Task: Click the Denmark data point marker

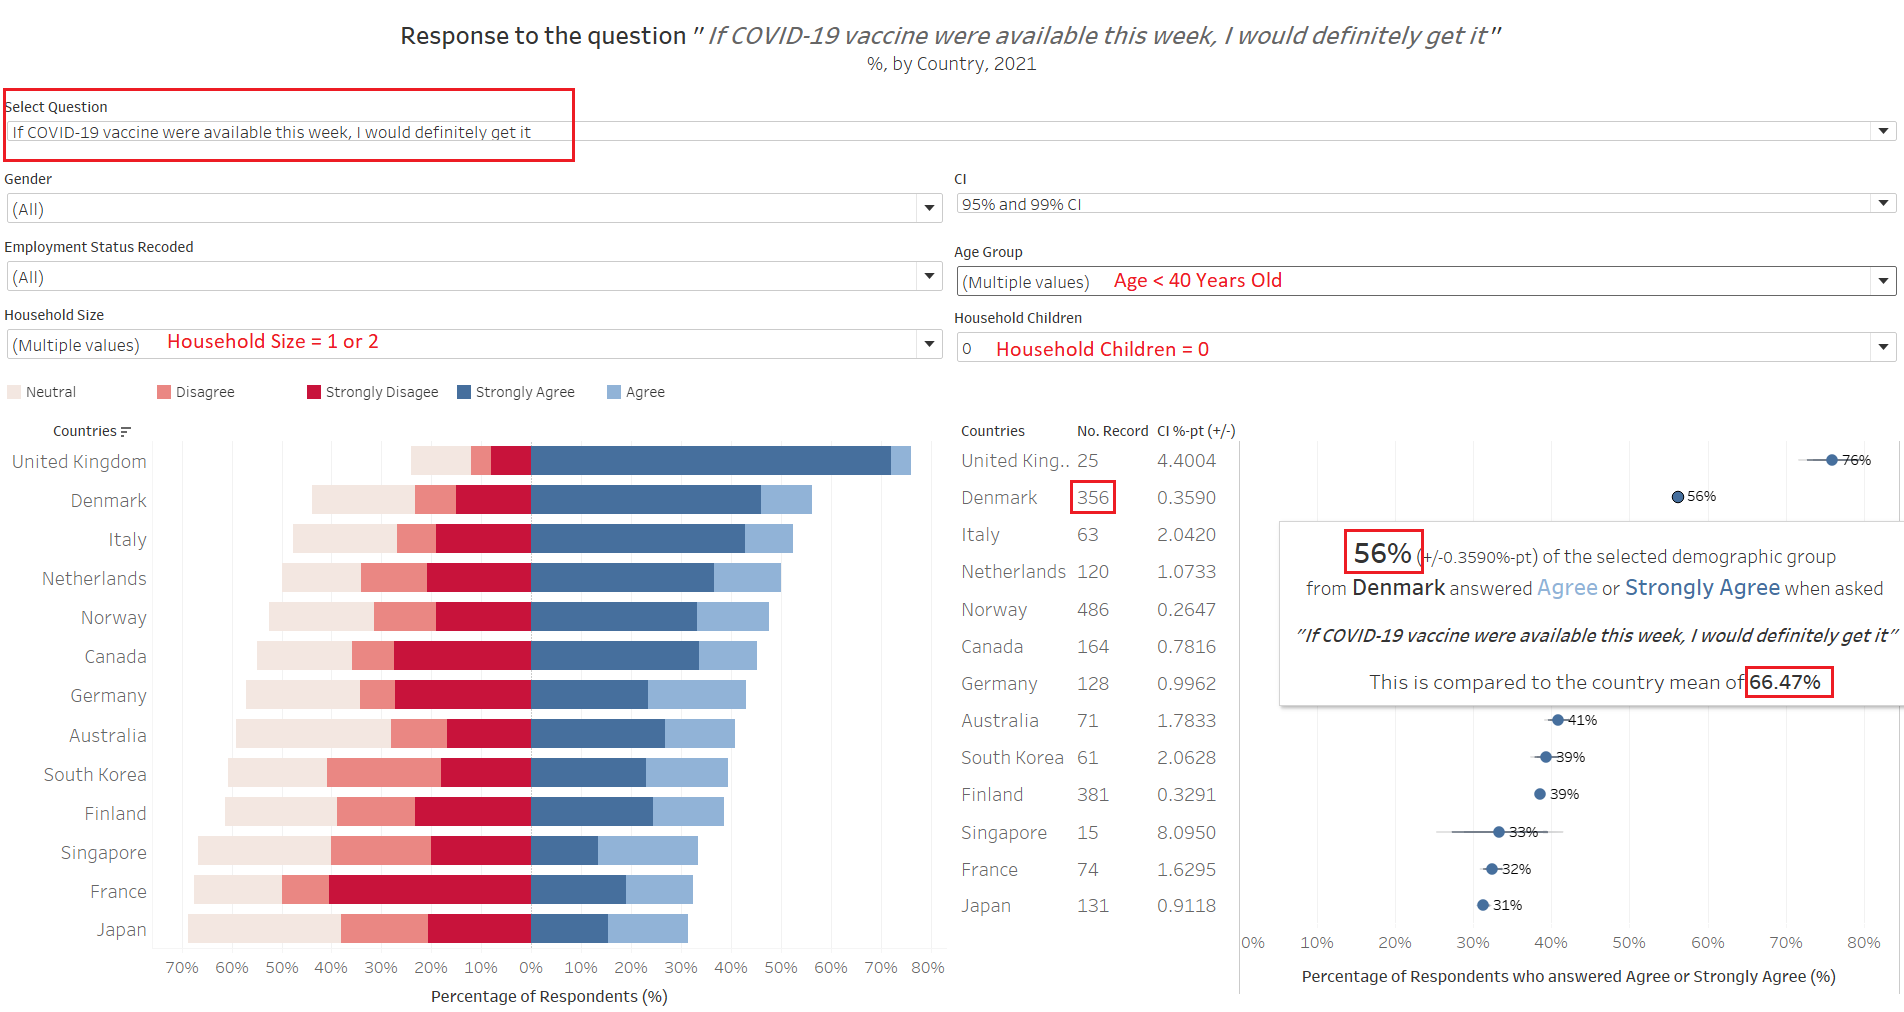Action: click(1677, 497)
